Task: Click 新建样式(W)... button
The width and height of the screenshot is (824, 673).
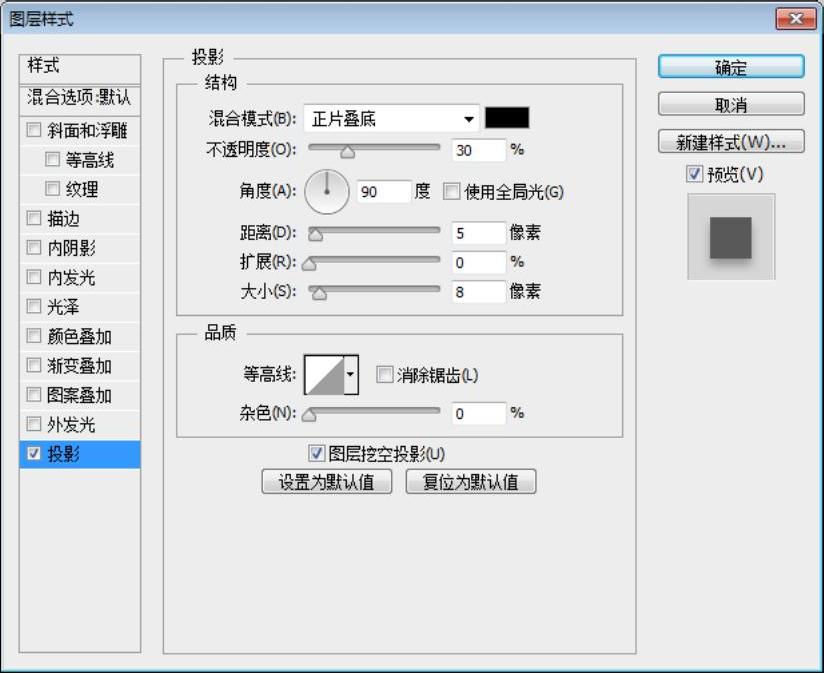Action: (731, 141)
